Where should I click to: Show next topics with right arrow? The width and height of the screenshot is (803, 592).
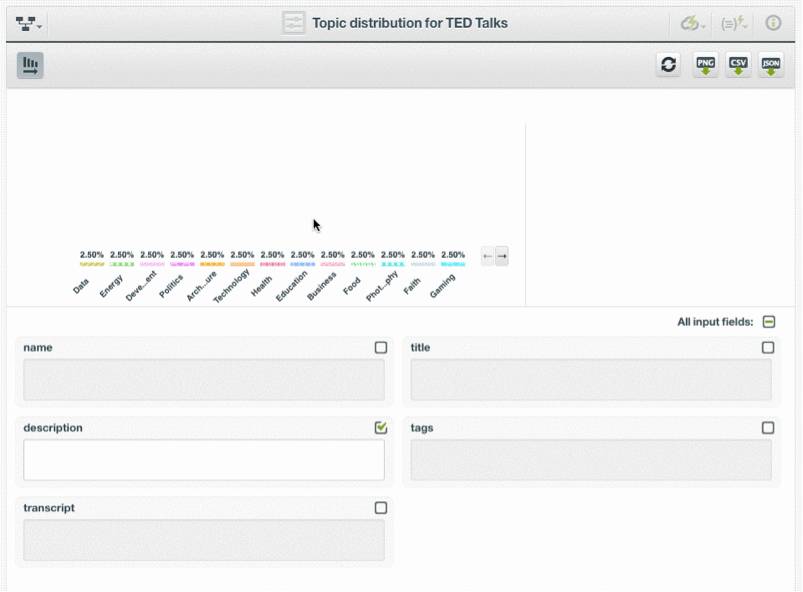tap(502, 256)
